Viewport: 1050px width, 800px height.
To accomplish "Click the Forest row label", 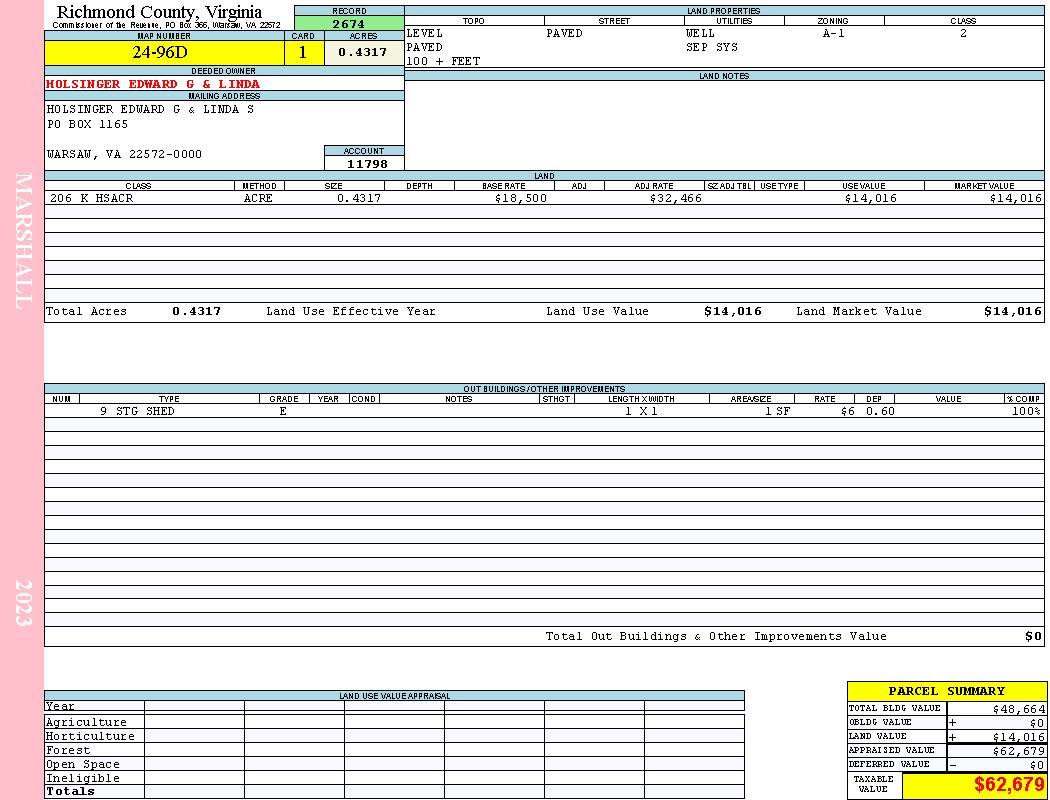I will tap(68, 750).
